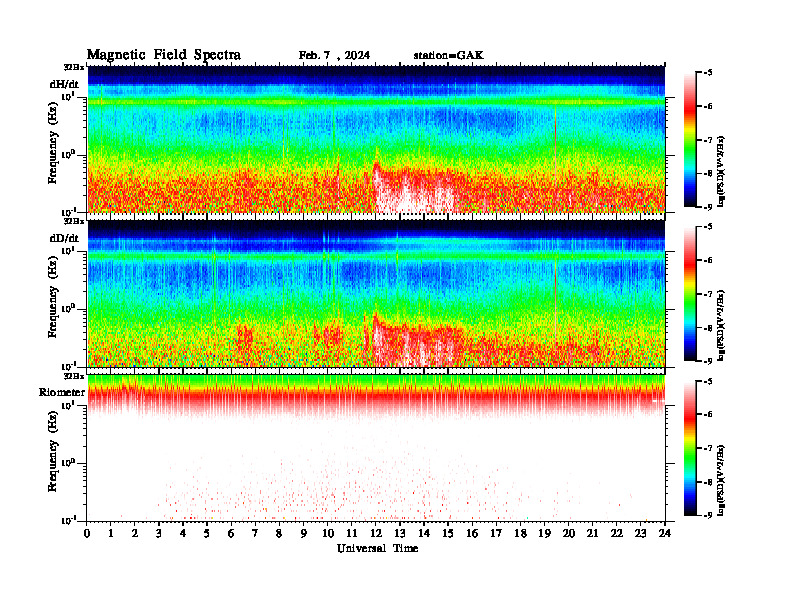Image resolution: width=792 pixels, height=612 pixels.
Task: Click the -6 value on Riometer color bar
Action: point(708,414)
